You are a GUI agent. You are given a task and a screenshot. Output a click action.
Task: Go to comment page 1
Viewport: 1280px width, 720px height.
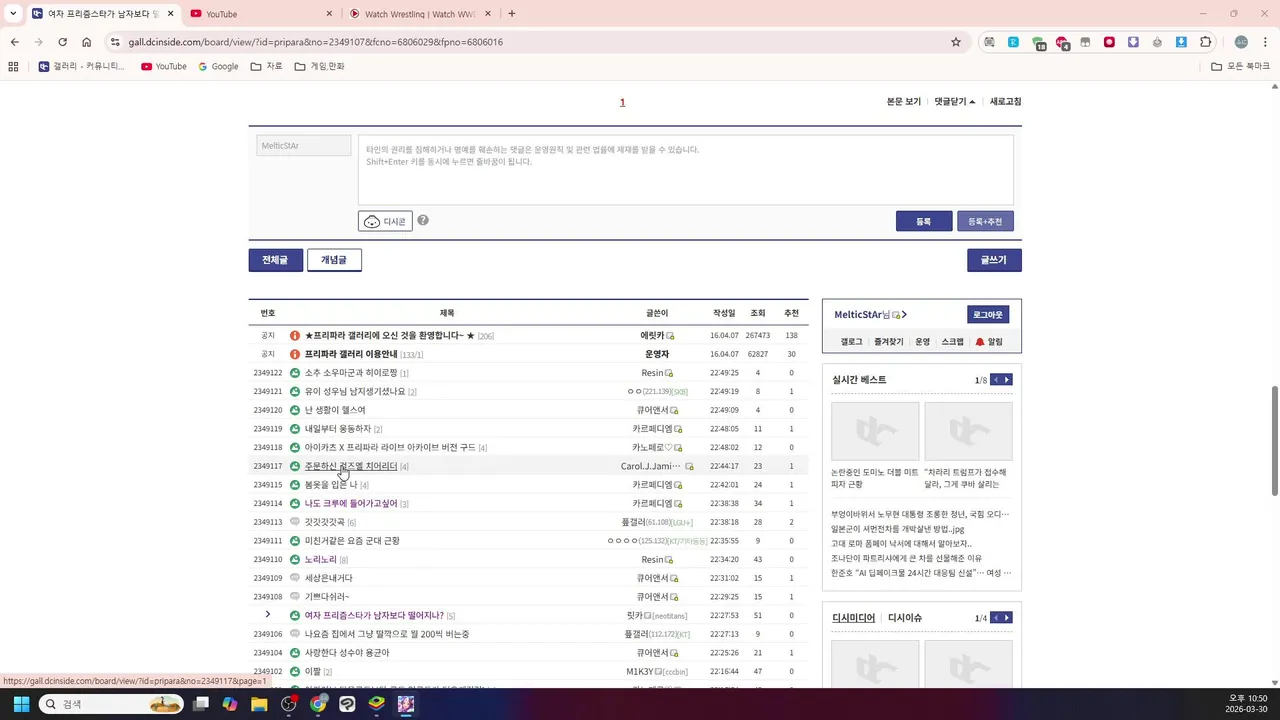click(622, 102)
